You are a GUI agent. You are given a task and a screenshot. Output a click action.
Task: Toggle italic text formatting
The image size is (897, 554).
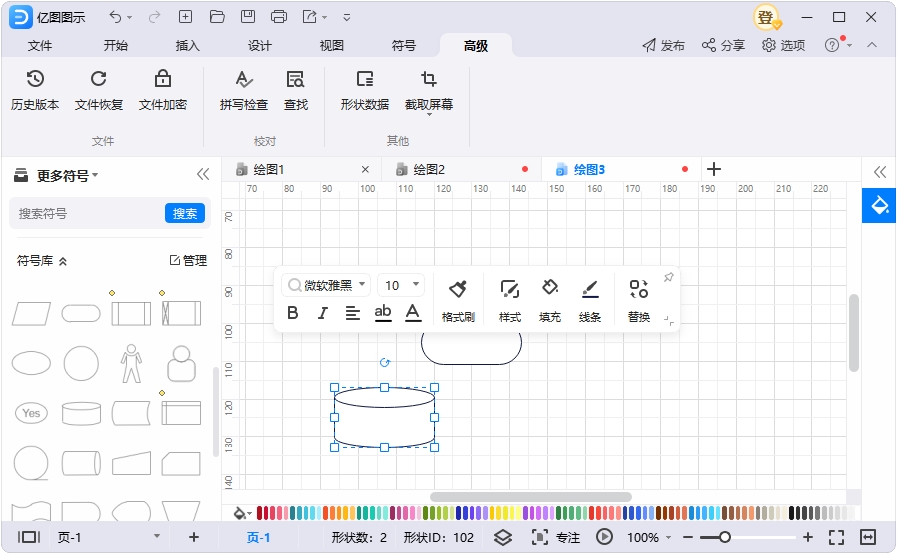[x=323, y=313]
